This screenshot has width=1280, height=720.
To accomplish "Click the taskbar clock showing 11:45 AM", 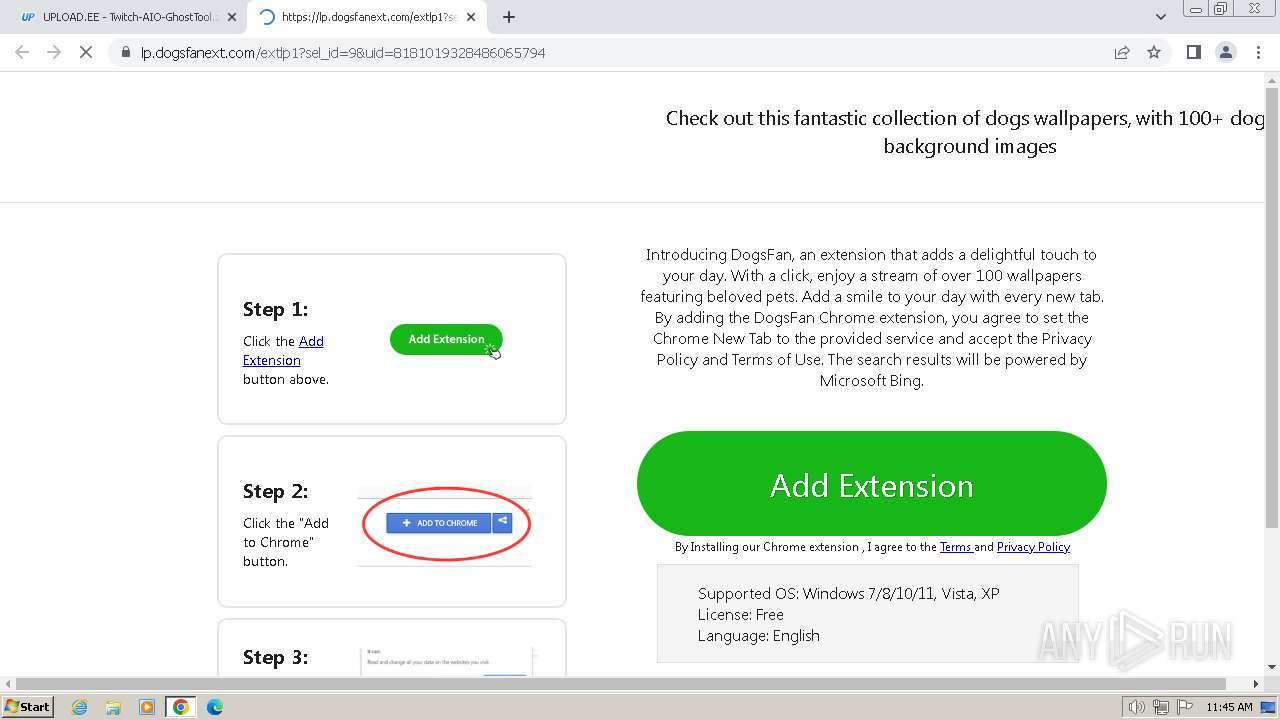I will 1229,707.
